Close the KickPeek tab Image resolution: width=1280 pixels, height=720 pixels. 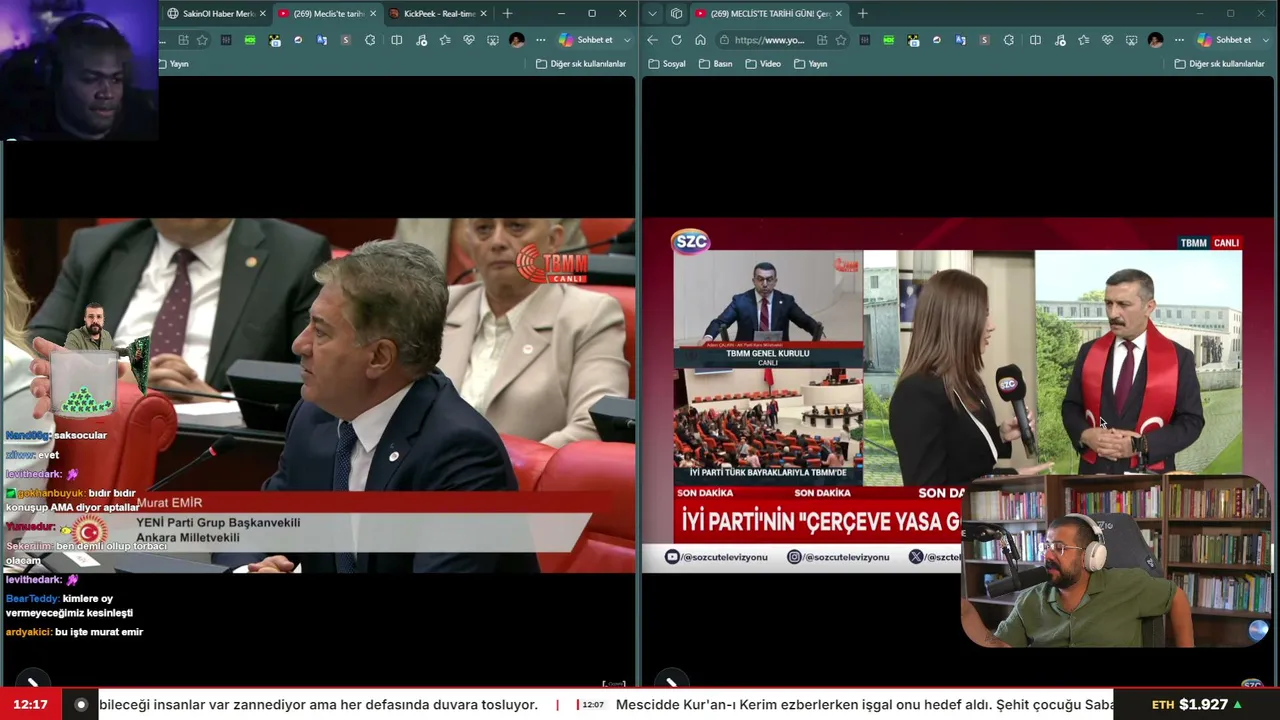click(484, 14)
